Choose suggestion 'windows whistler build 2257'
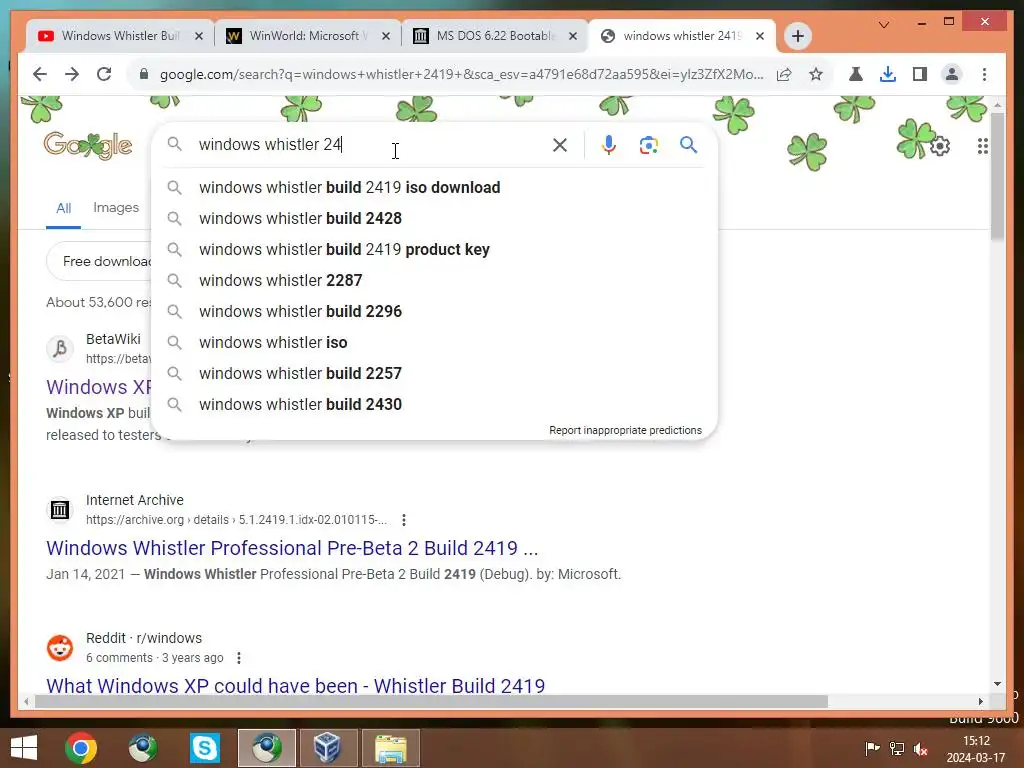Viewport: 1024px width, 768px height. coord(434,374)
